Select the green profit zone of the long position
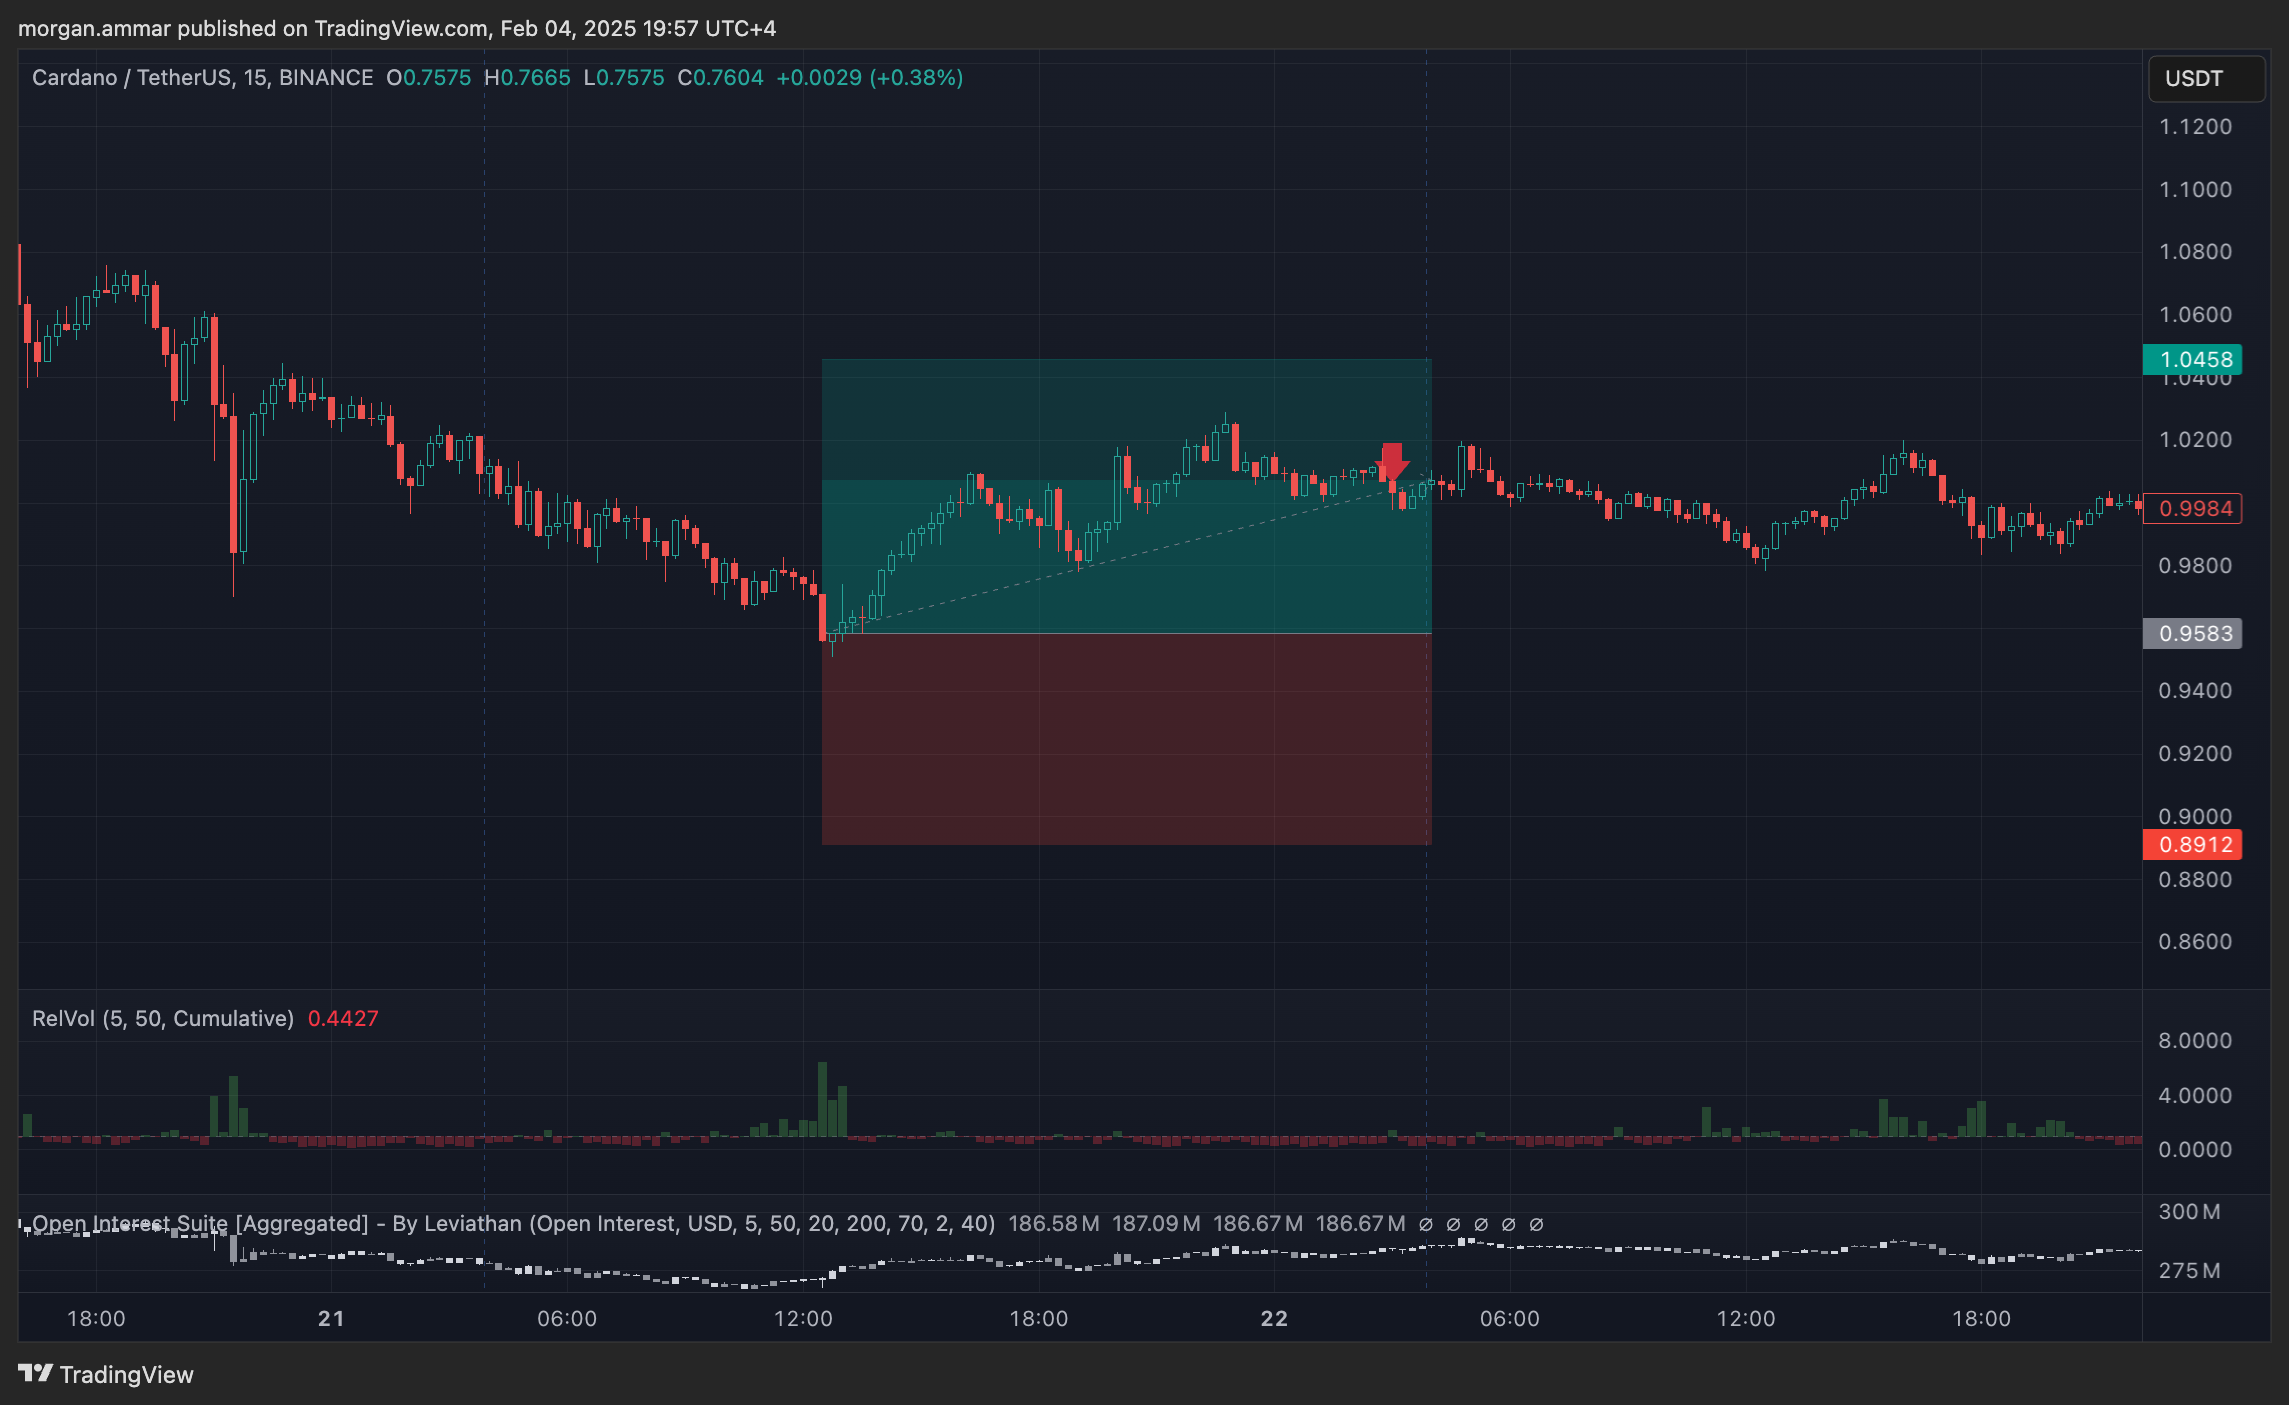The image size is (2289, 1405). (1126, 496)
